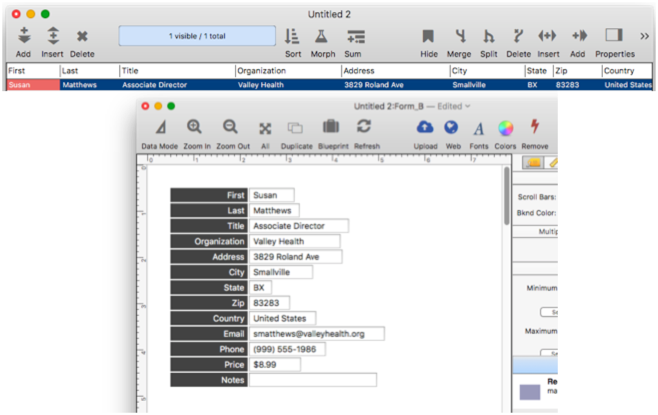Click the All objects icon

tap(265, 128)
